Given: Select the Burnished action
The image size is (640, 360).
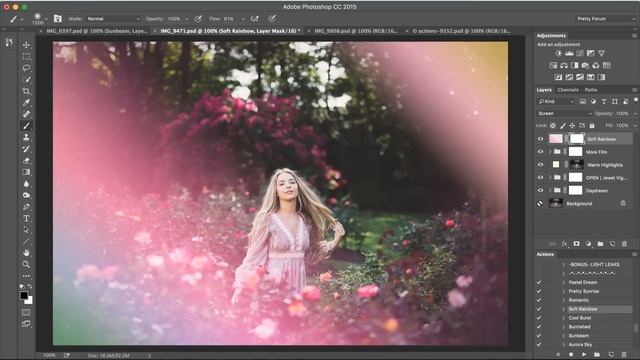Looking at the screenshot, I should 580,327.
